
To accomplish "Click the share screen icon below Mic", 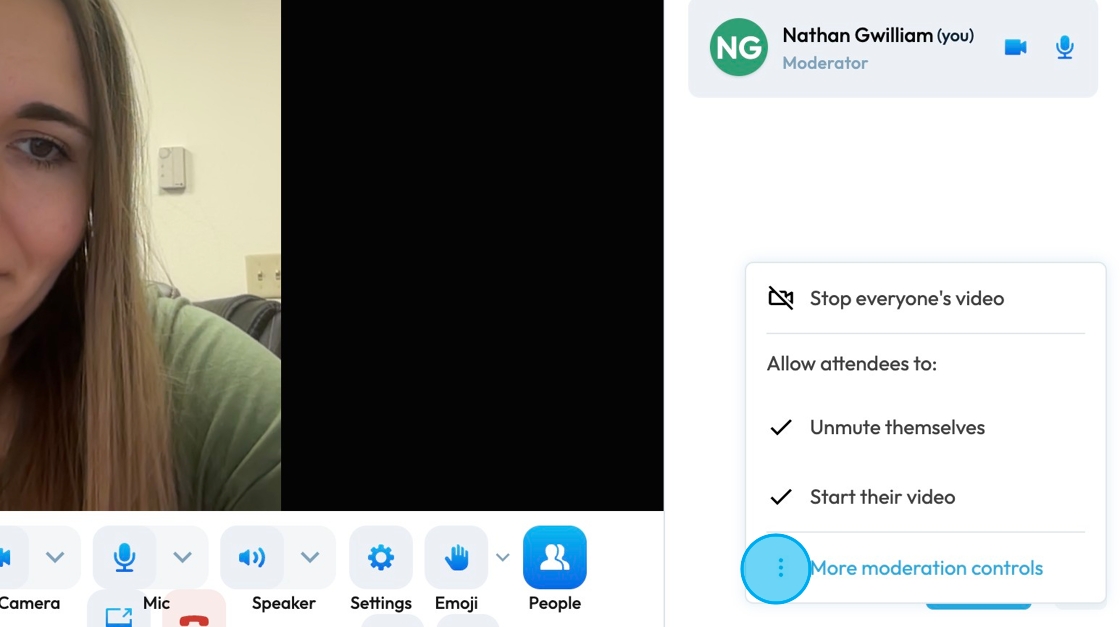I will tap(119, 616).
